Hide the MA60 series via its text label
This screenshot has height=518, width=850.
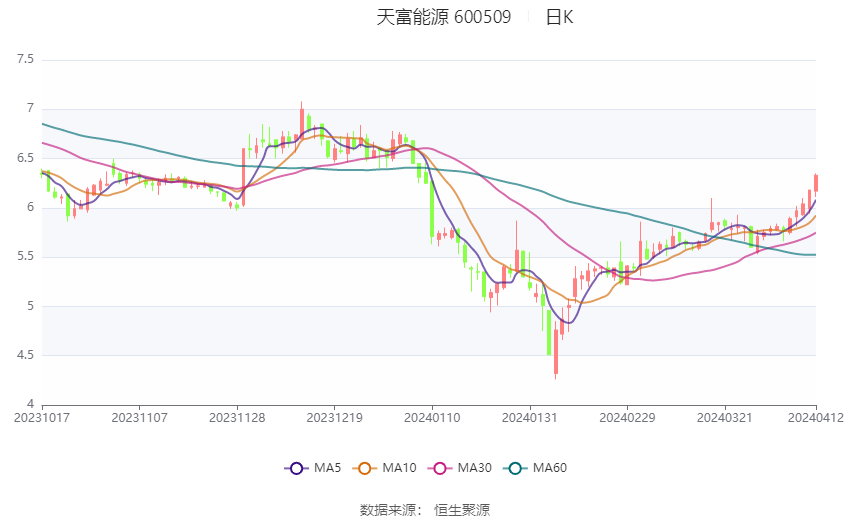tap(549, 468)
